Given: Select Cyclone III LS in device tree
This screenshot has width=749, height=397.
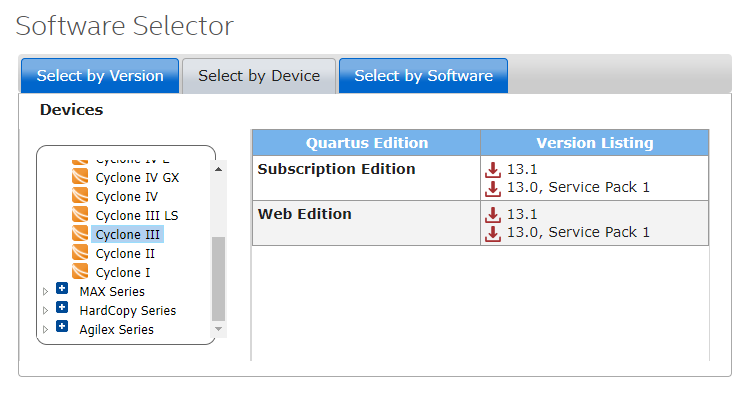Looking at the screenshot, I should [x=137, y=216].
